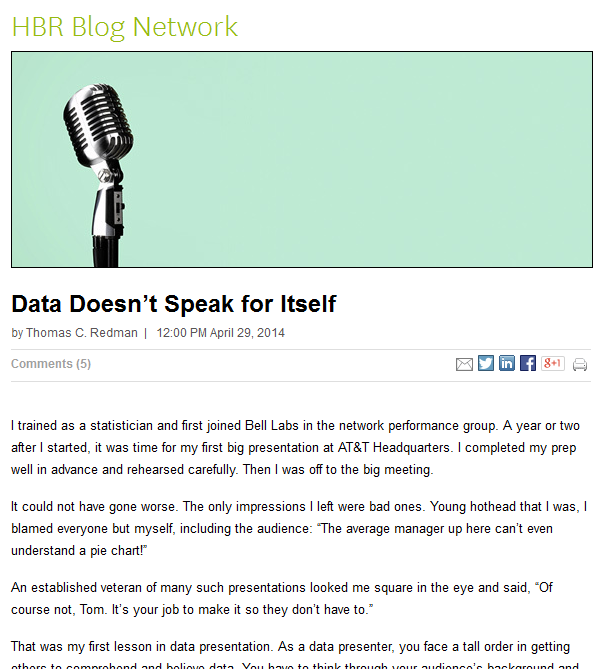Click the paragraph starting 'It could not have gone worse'
Image resolution: width=606 pixels, height=669 pixels.
[x=299, y=529]
